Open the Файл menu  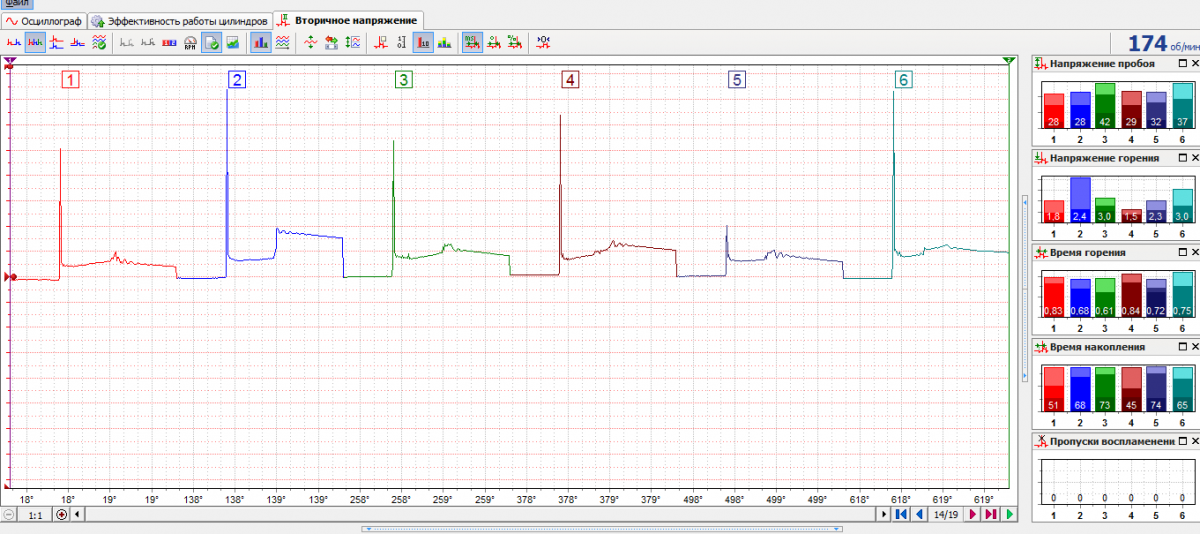point(16,3)
